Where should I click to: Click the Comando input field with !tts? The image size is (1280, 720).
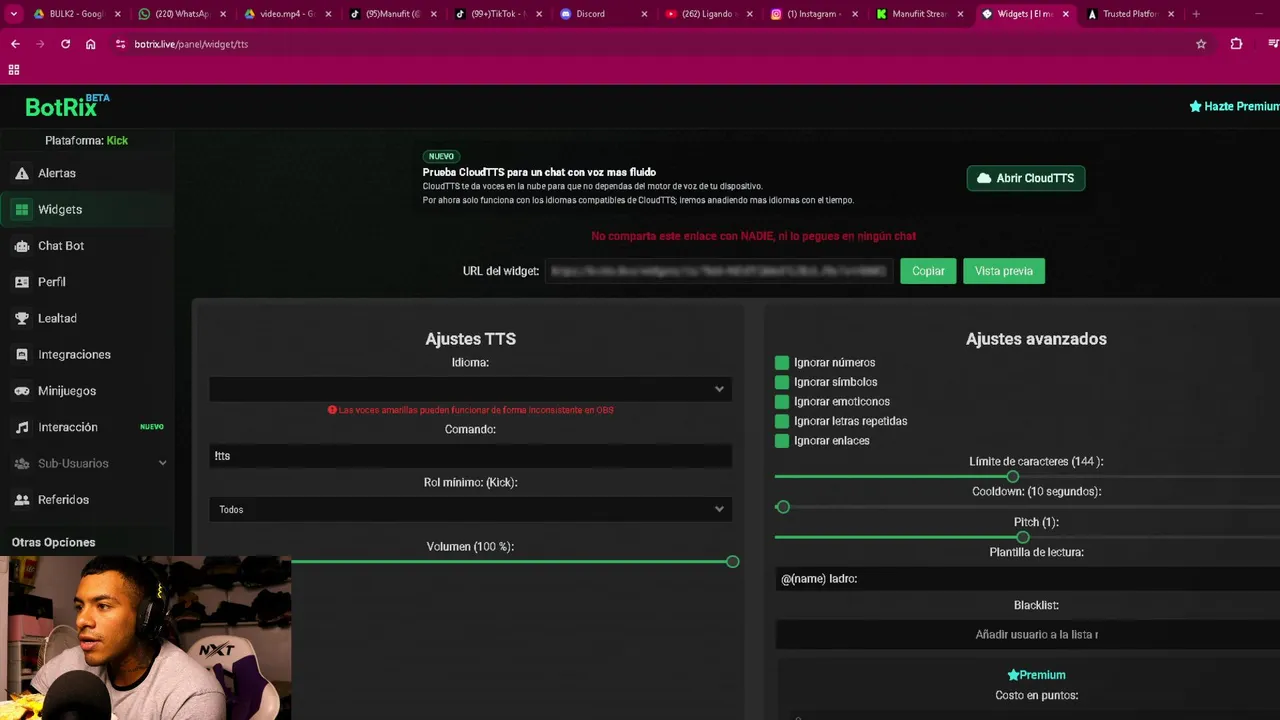point(470,456)
